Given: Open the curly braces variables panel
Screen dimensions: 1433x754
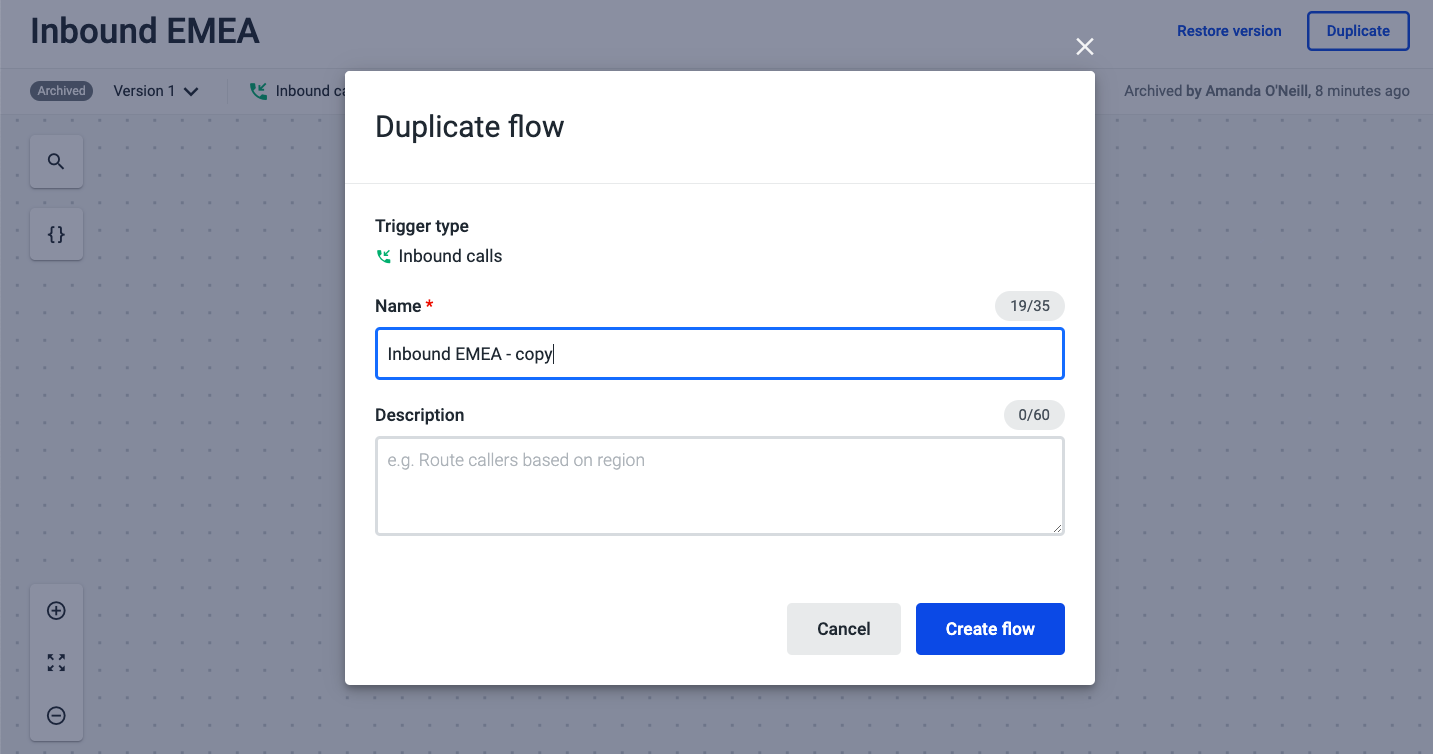Looking at the screenshot, I should 56,234.
